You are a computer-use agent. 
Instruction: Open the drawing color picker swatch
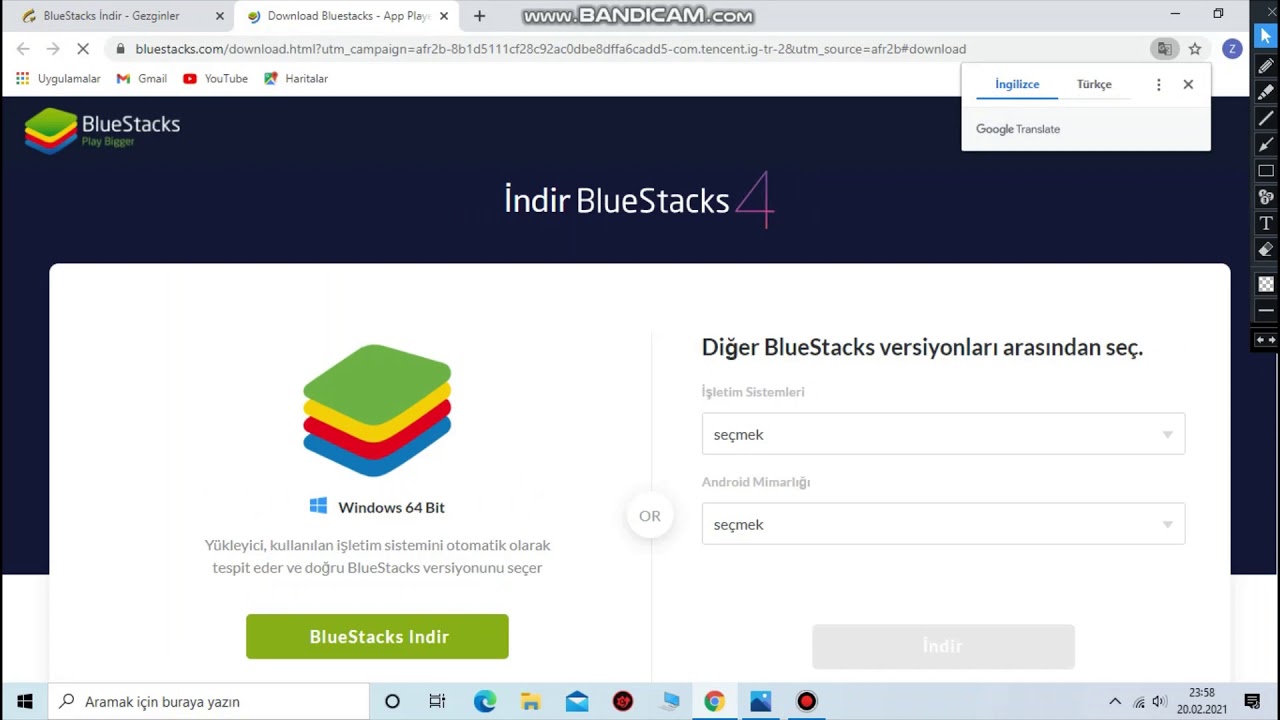[1266, 284]
